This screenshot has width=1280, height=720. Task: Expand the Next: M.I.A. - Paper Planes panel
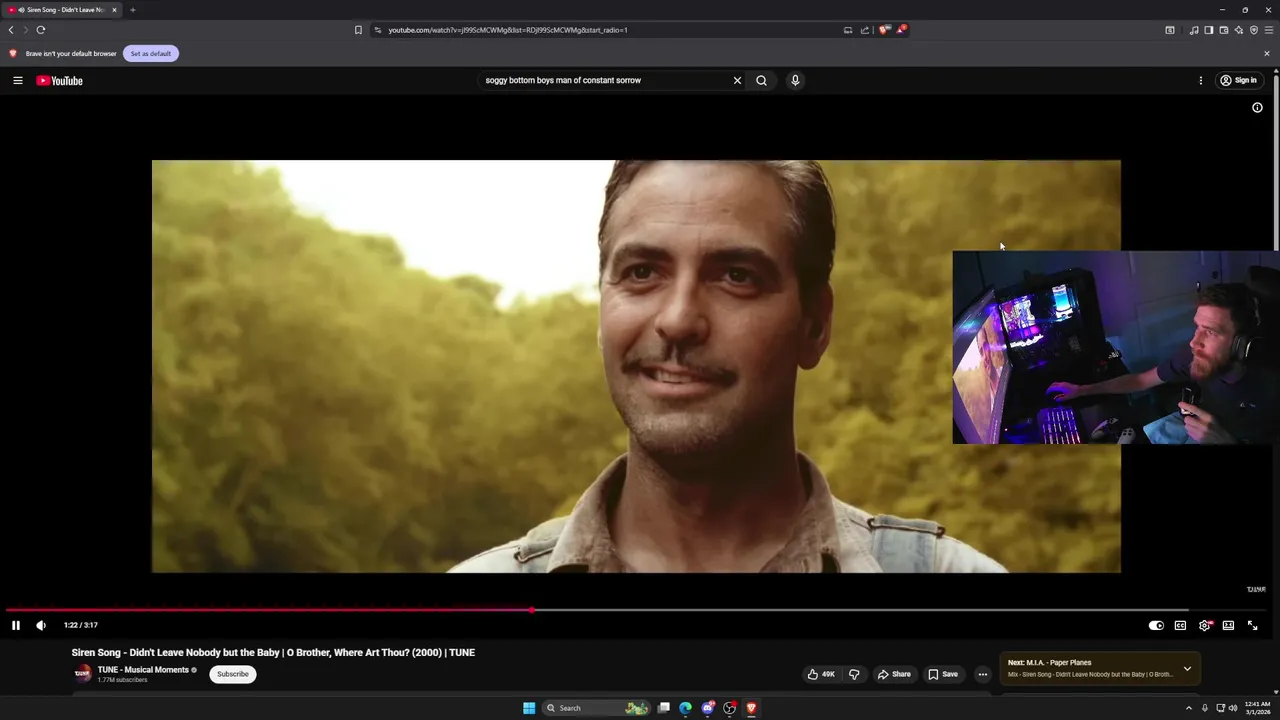1187,668
